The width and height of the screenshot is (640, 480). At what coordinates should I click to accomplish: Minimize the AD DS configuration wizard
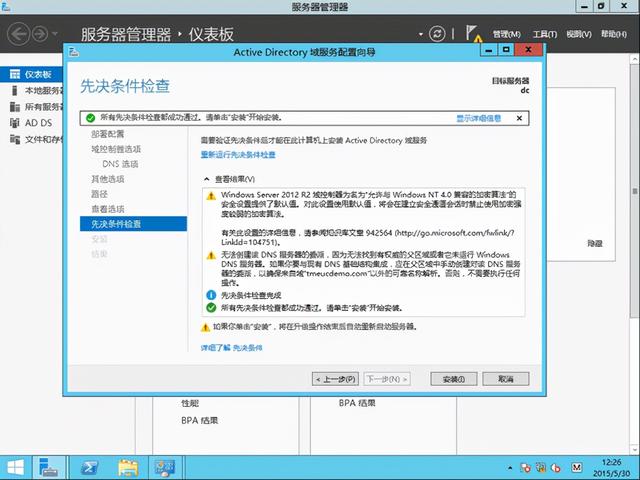tap(489, 50)
